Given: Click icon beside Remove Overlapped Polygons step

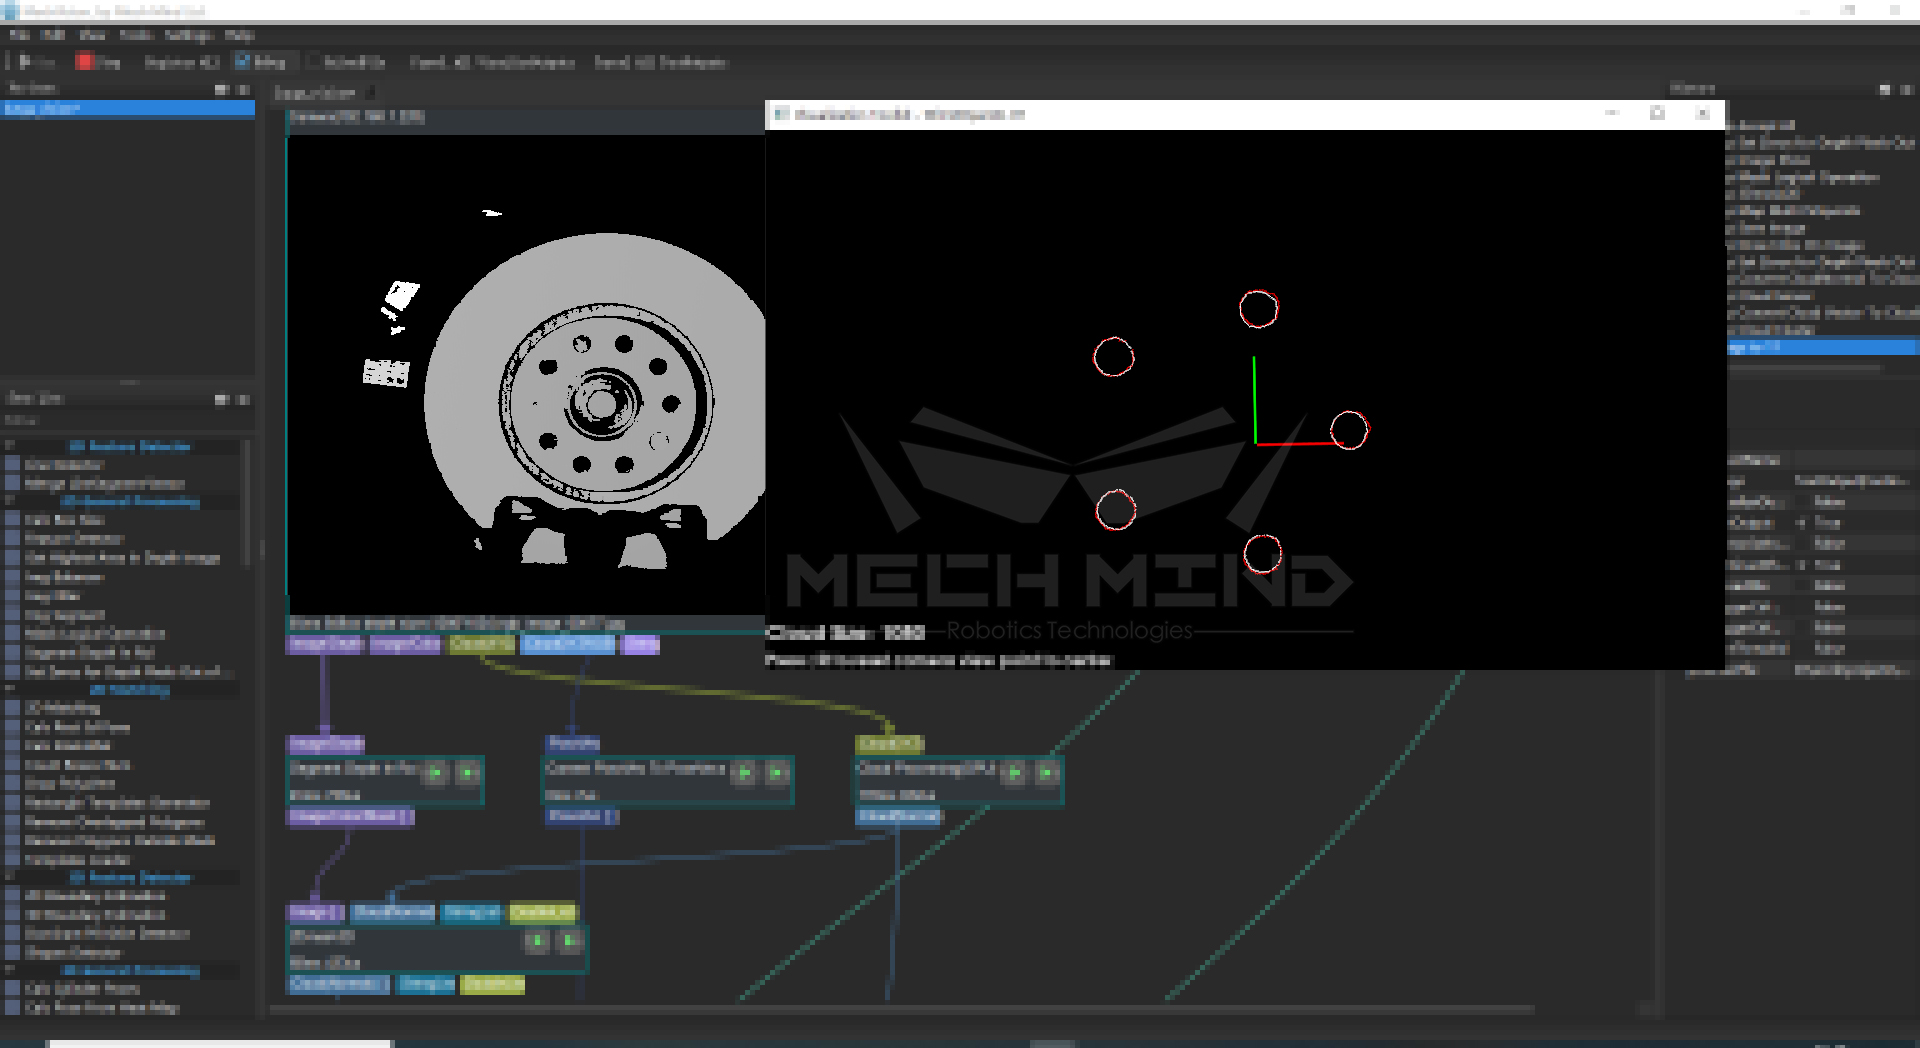Looking at the screenshot, I should click(13, 822).
